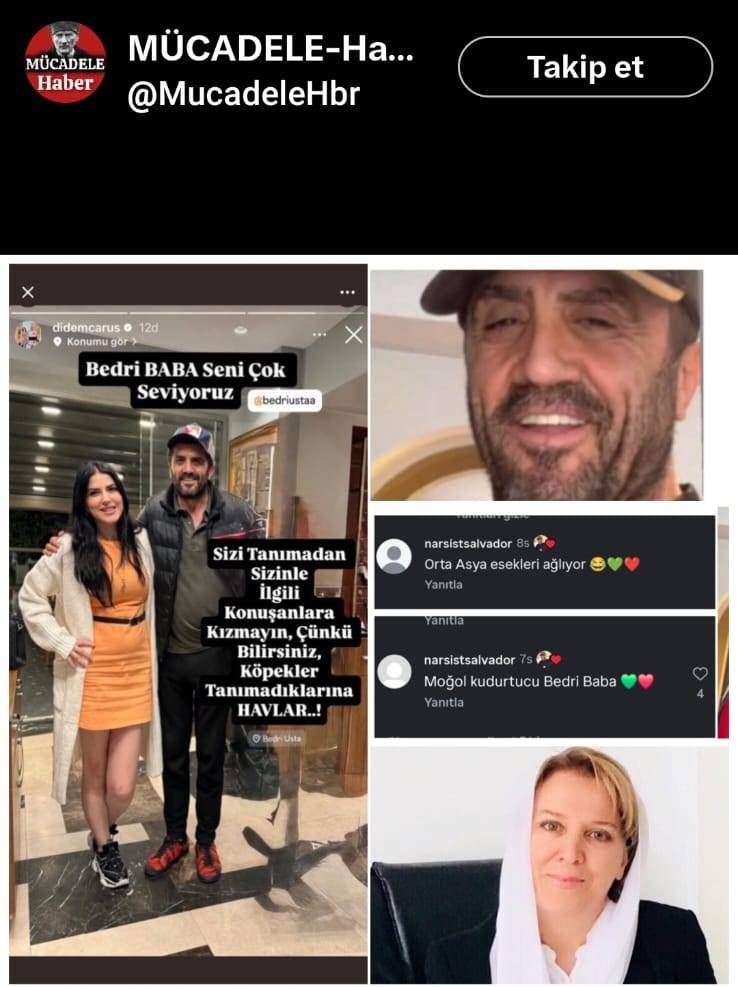Open the Bedri Usta location tag
Screen dimensions: 738x987
tap(276, 738)
